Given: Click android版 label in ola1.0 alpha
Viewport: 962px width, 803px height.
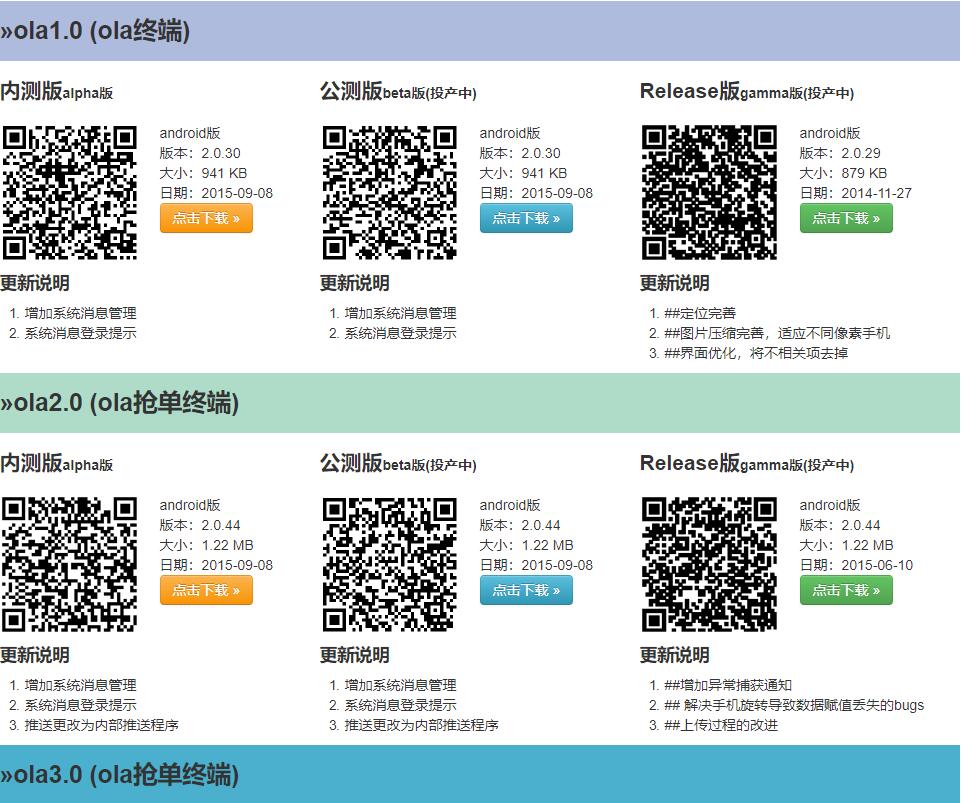Looking at the screenshot, I should (x=190, y=133).
